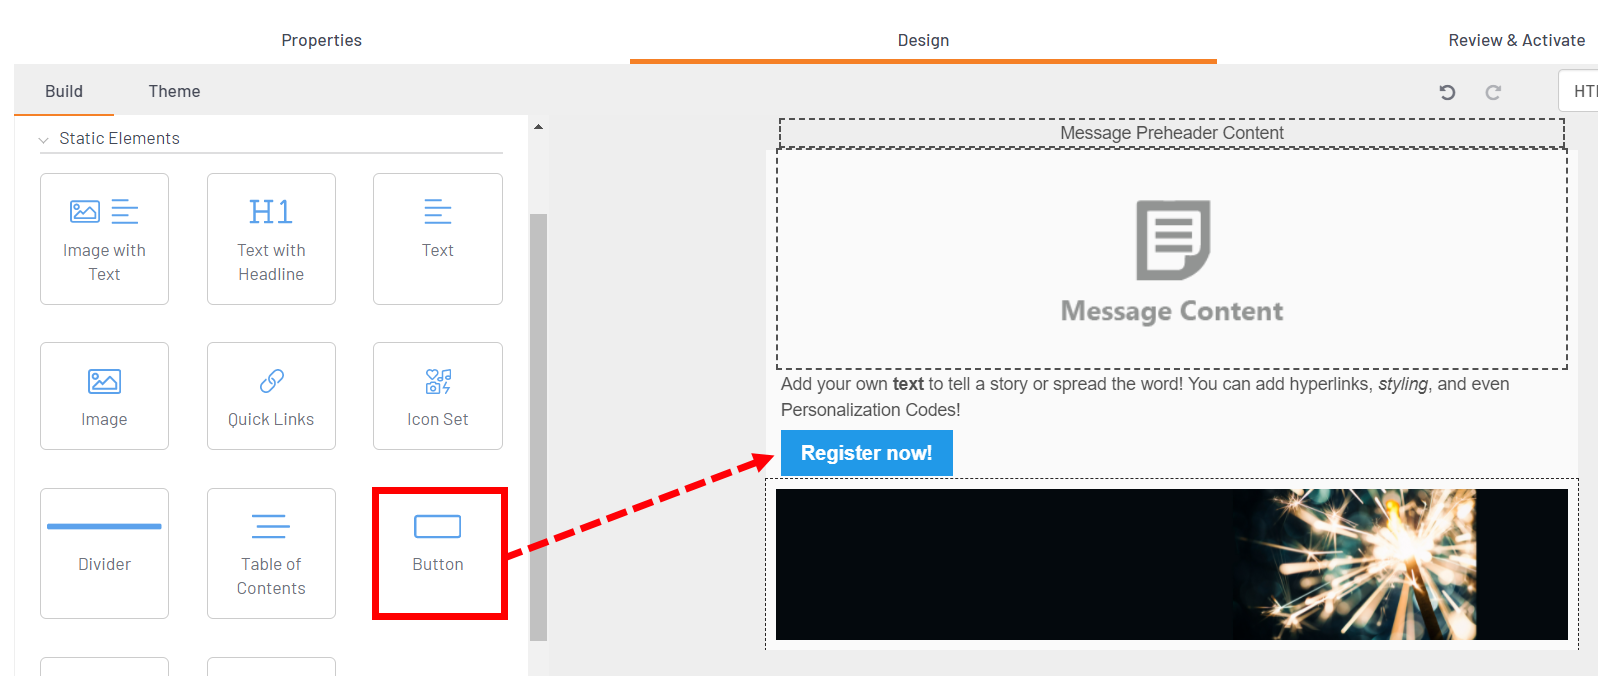Select the Text with Headline element
This screenshot has height=676, width=1598.
point(271,239)
